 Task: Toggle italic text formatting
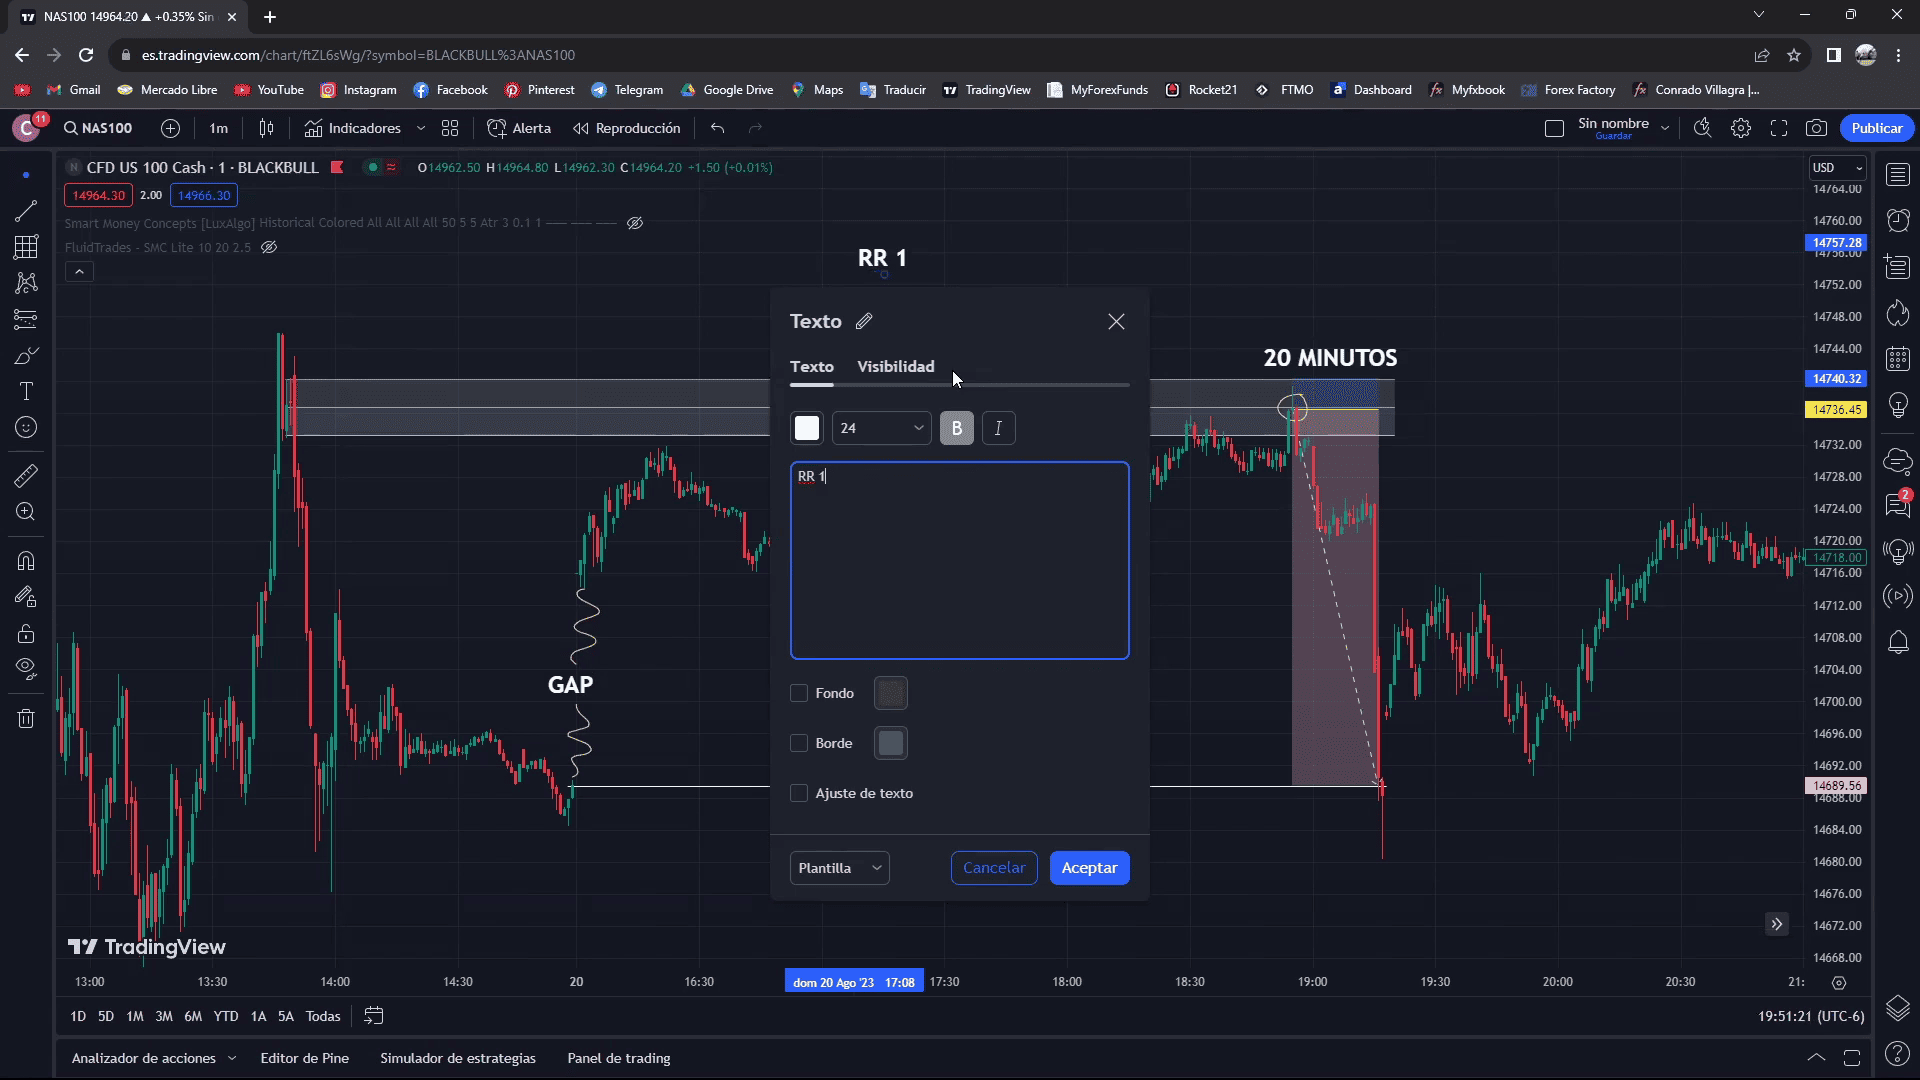tap(998, 428)
